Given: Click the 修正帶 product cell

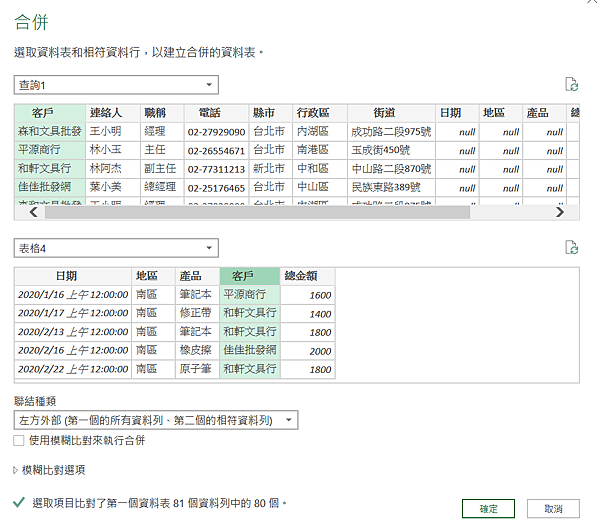Looking at the screenshot, I should pos(197,313).
